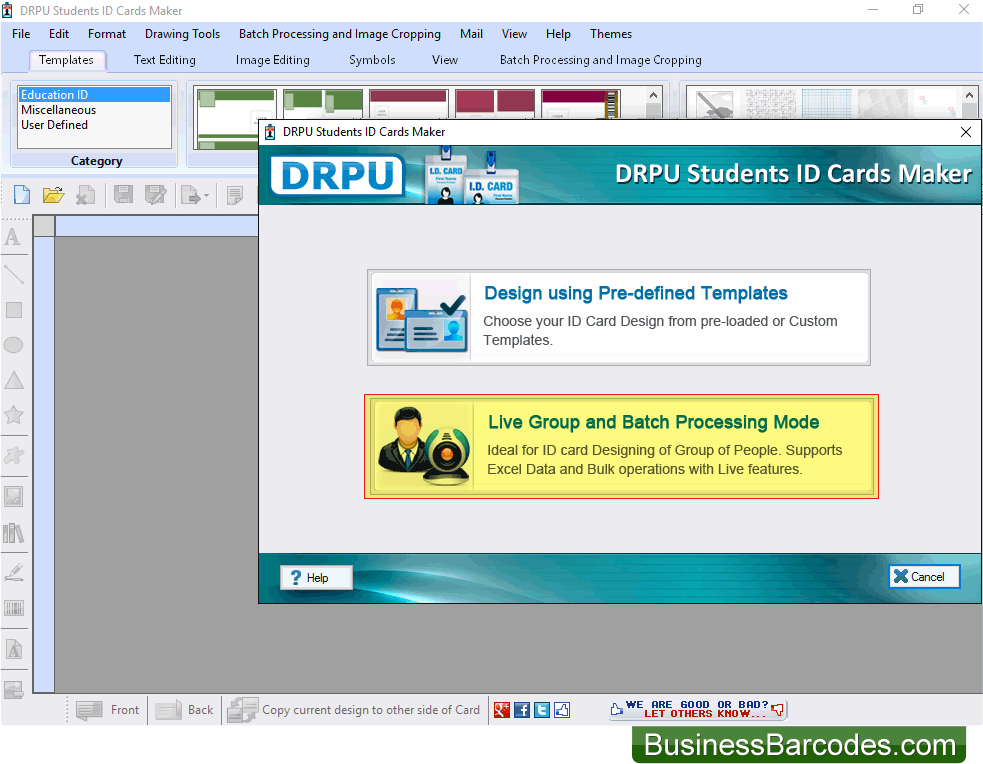Screen dimensions: 983x764
Task: Open the Mail menu
Action: pos(471,34)
